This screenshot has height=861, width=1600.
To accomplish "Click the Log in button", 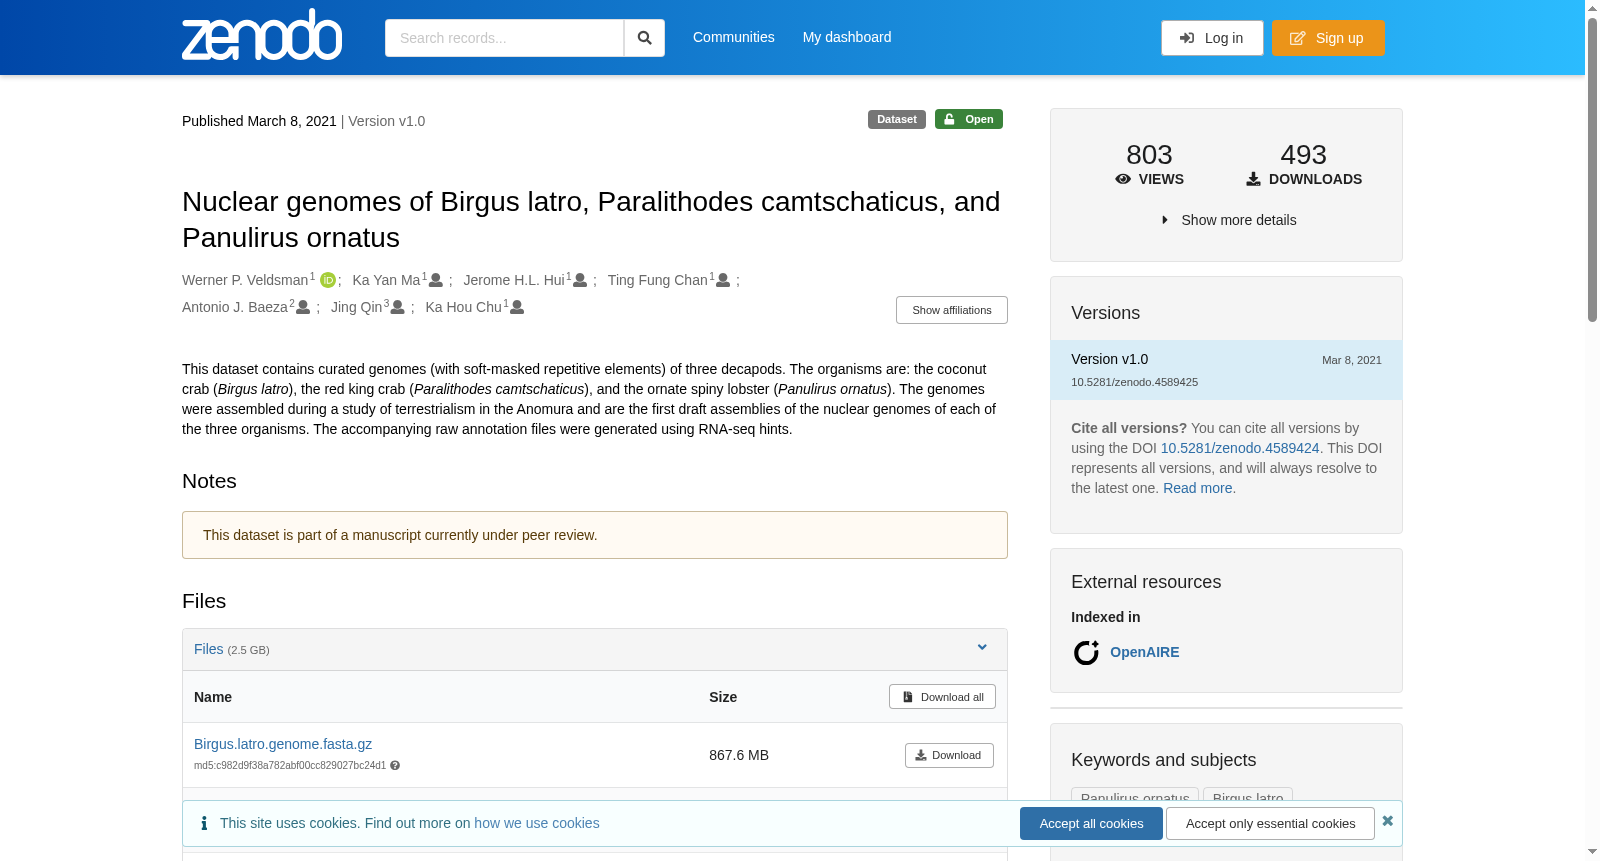I will [x=1212, y=38].
